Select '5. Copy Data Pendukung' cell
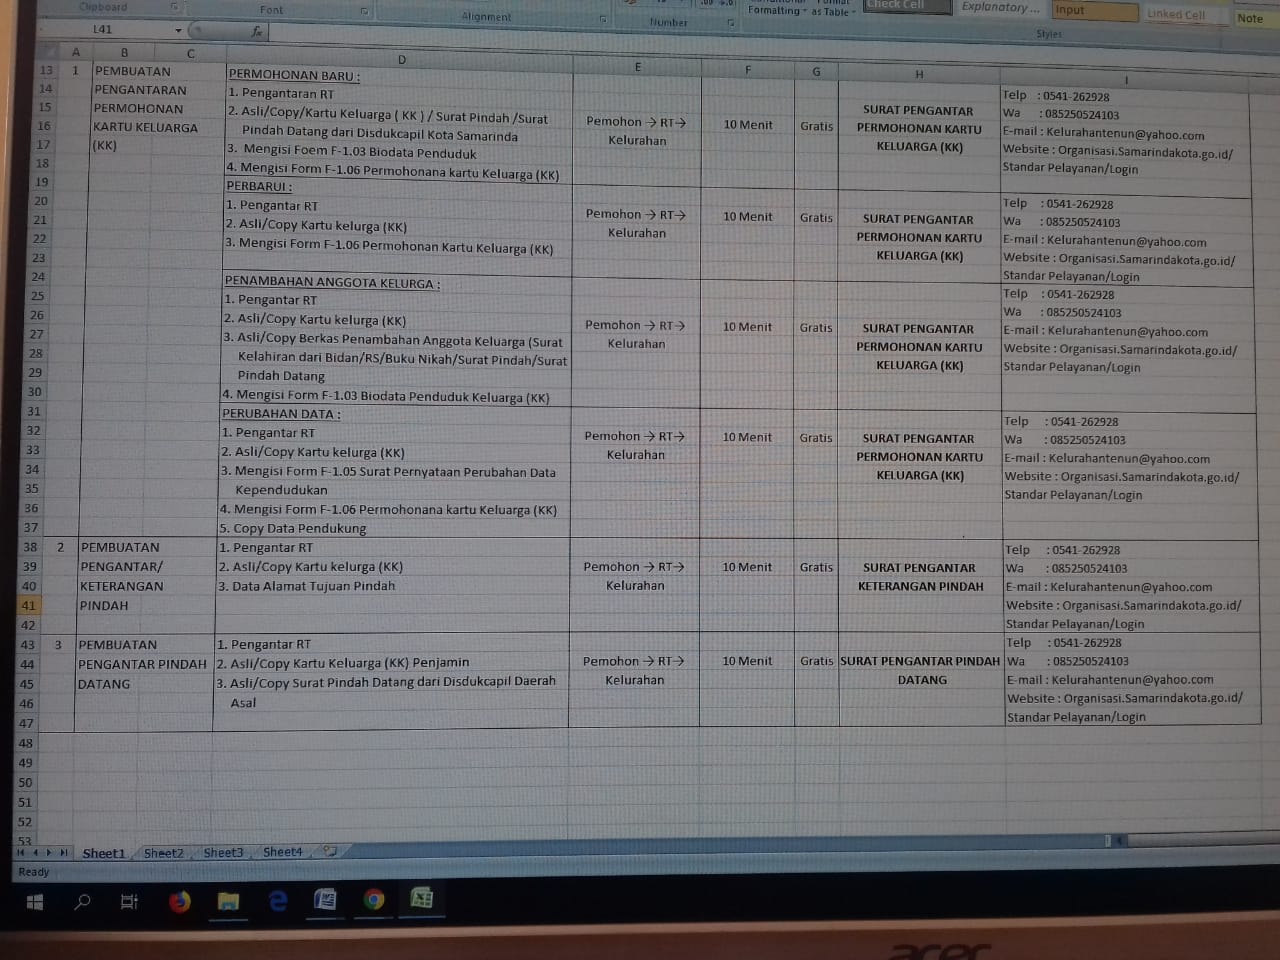 click(293, 528)
